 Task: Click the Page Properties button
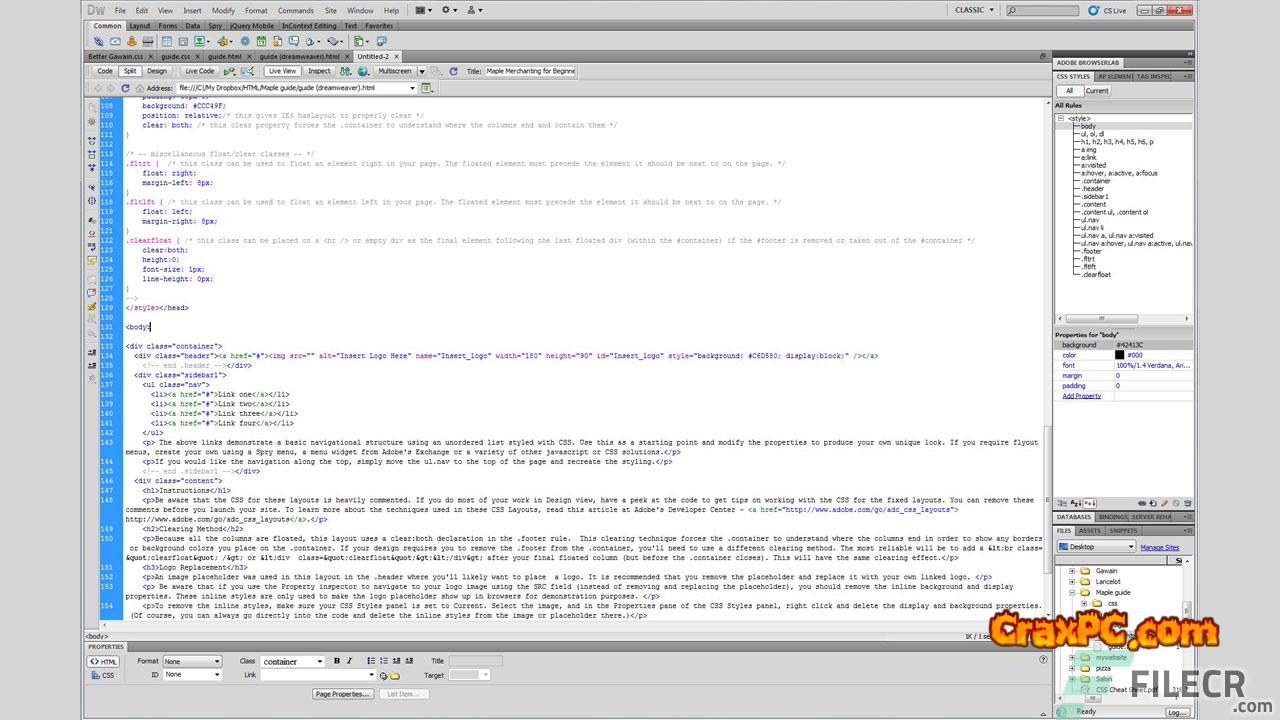[342, 693]
